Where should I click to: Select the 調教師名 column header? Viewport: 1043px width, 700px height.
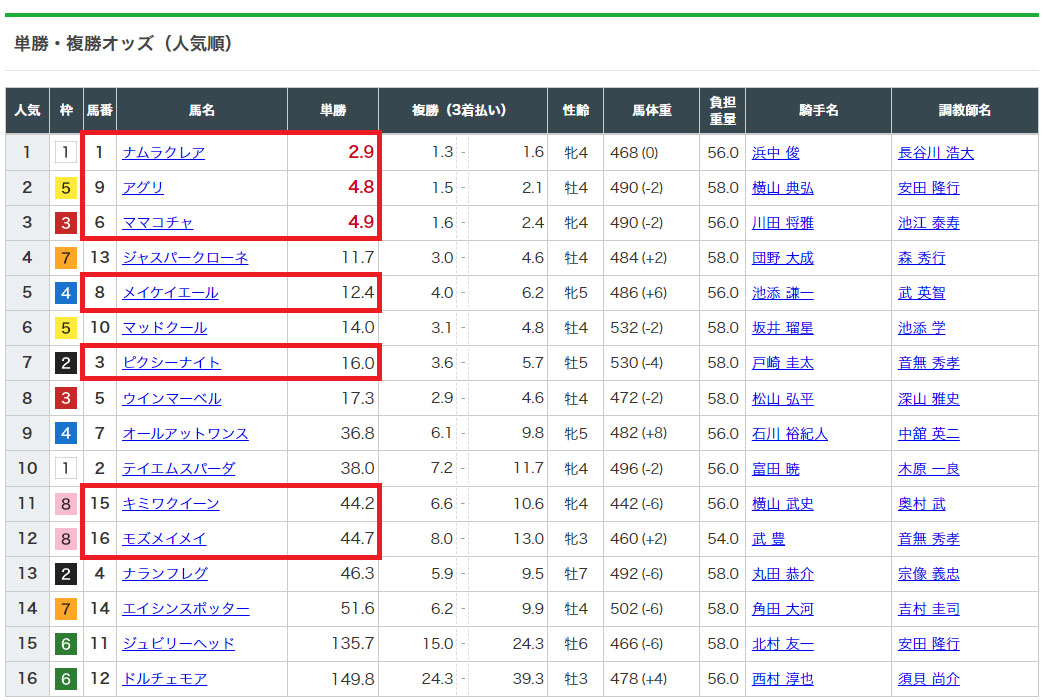pyautogui.click(x=965, y=110)
